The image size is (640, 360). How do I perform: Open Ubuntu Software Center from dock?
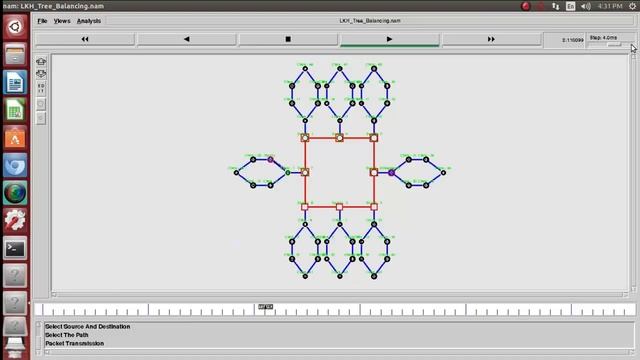[x=15, y=138]
